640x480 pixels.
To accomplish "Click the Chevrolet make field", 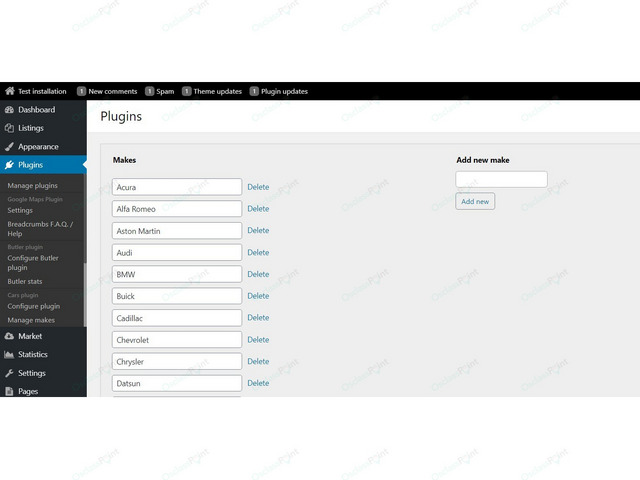I will [x=177, y=340].
